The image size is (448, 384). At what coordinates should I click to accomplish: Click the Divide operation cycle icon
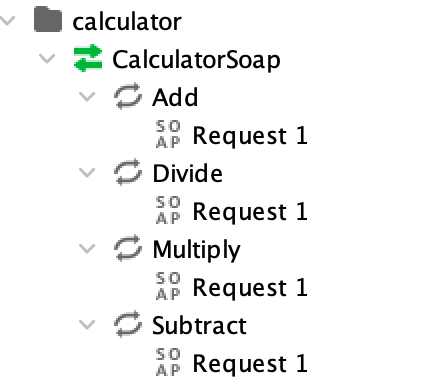pyautogui.click(x=128, y=172)
